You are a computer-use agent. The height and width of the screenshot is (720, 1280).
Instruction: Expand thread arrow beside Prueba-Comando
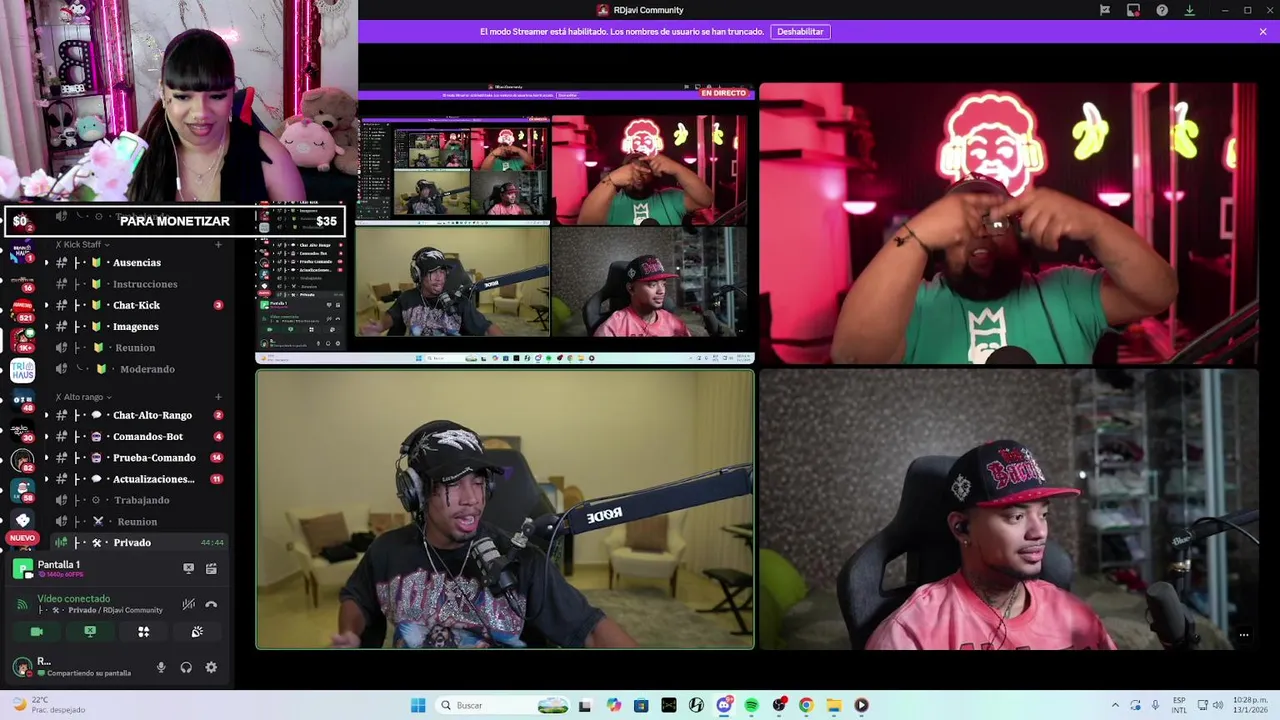[x=45, y=458]
